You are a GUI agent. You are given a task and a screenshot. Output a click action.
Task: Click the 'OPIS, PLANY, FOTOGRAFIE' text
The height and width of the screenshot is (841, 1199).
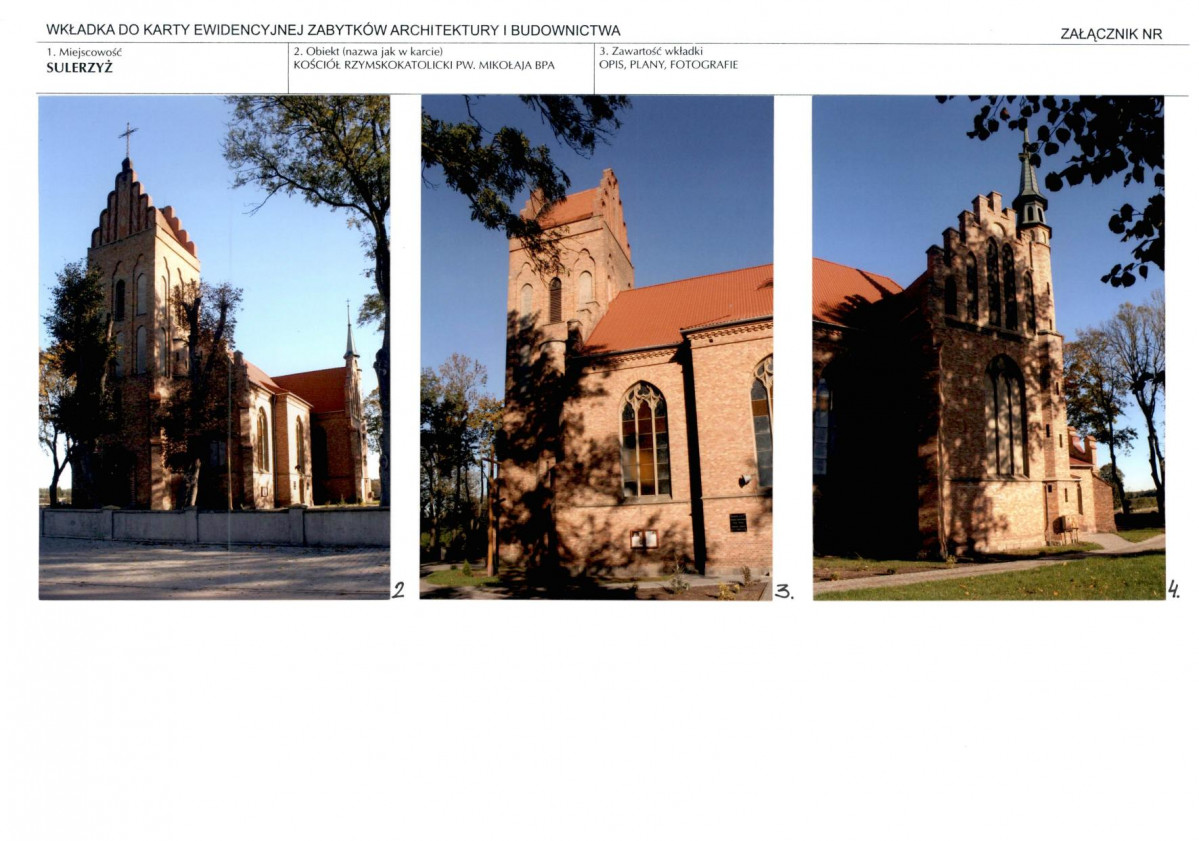click(x=668, y=65)
